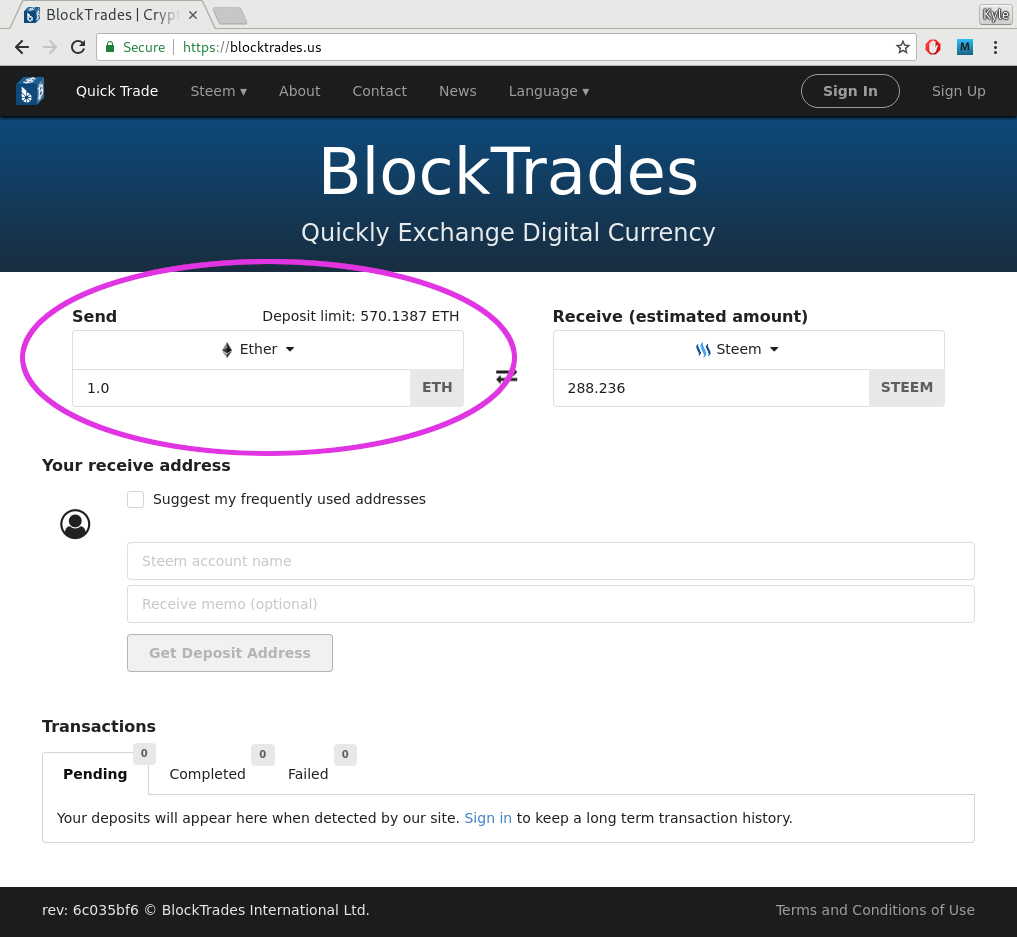This screenshot has height=937, width=1017.
Task: Open Quick Trade nav item
Action: [x=117, y=91]
